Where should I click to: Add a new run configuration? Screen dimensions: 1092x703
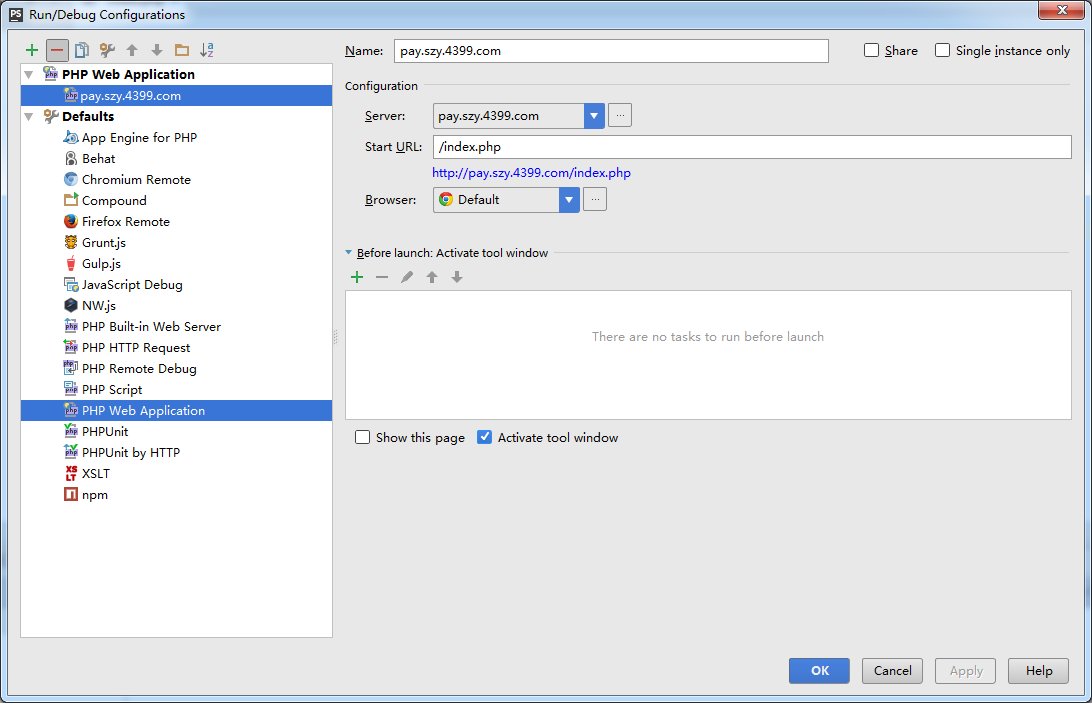32,50
